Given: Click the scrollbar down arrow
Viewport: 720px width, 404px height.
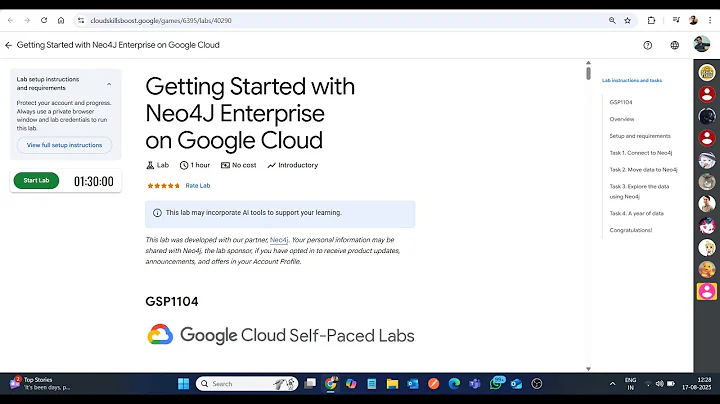Looking at the screenshot, I should [x=588, y=369].
